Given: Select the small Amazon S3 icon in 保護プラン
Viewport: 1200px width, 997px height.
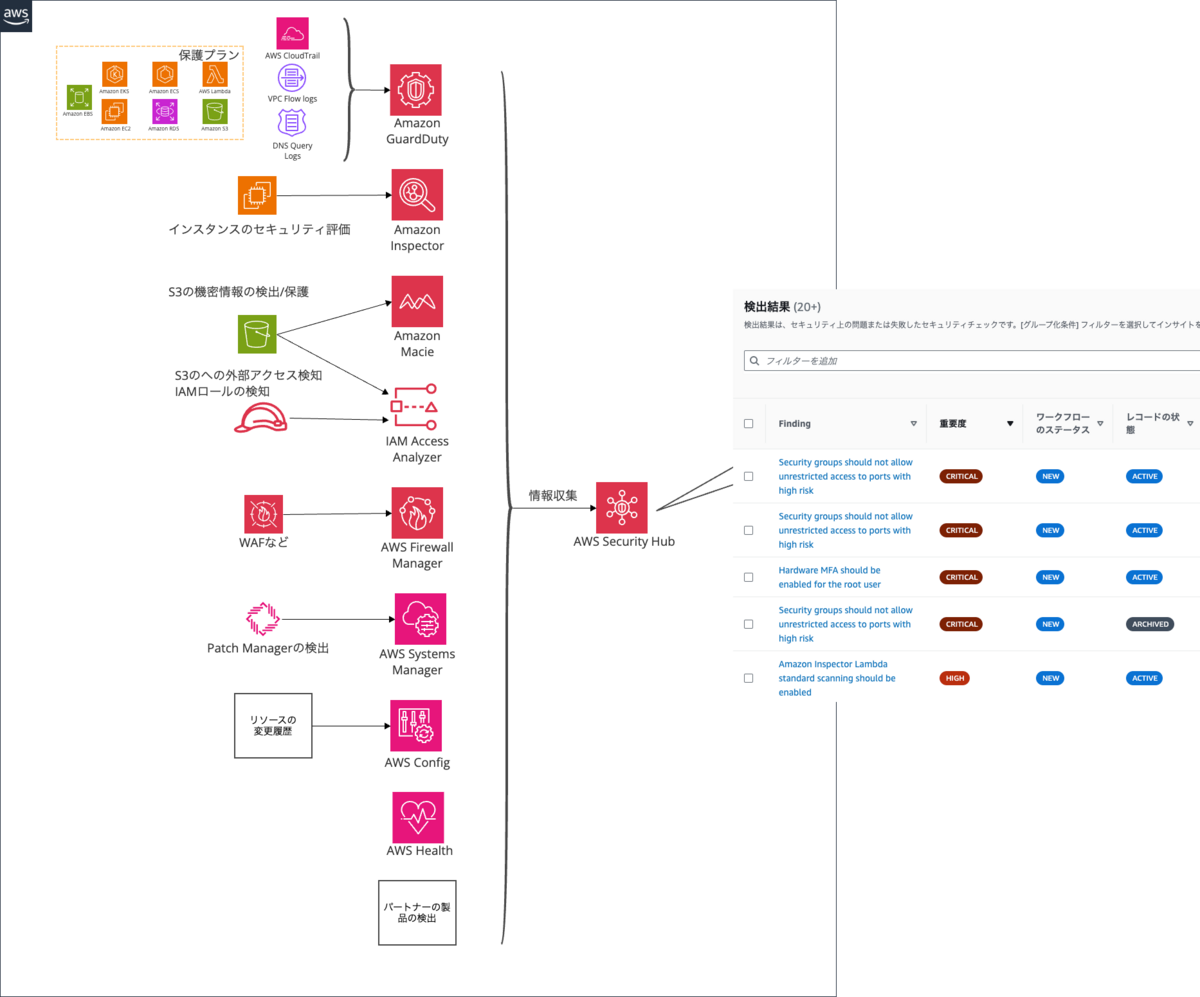Looking at the screenshot, I should tap(214, 111).
